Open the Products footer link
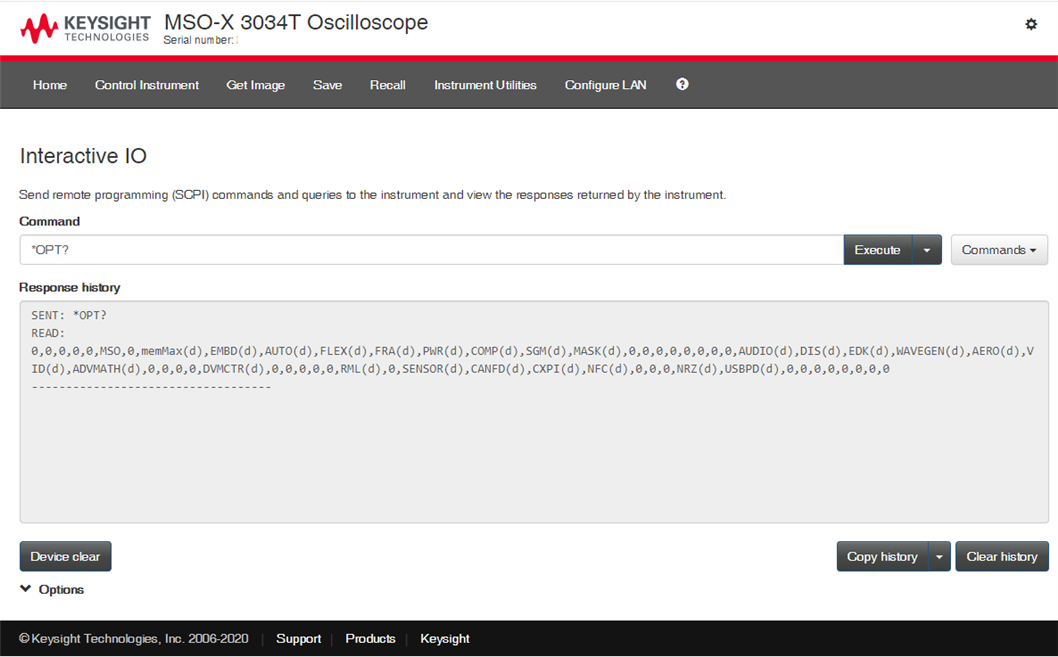Image resolution: width=1058 pixels, height=657 pixels. (370, 639)
